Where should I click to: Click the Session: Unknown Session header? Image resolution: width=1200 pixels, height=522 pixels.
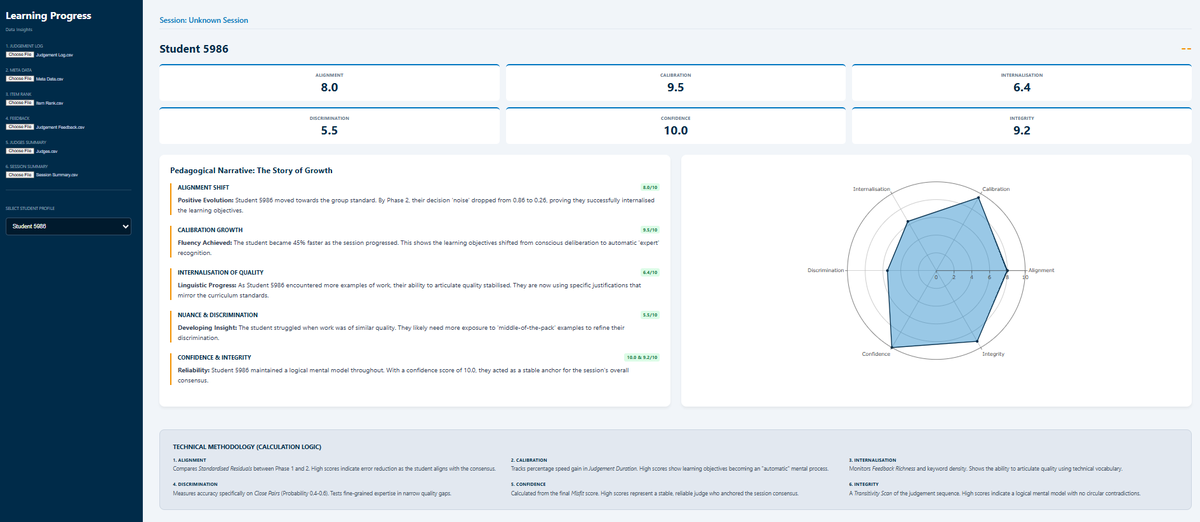(x=204, y=20)
